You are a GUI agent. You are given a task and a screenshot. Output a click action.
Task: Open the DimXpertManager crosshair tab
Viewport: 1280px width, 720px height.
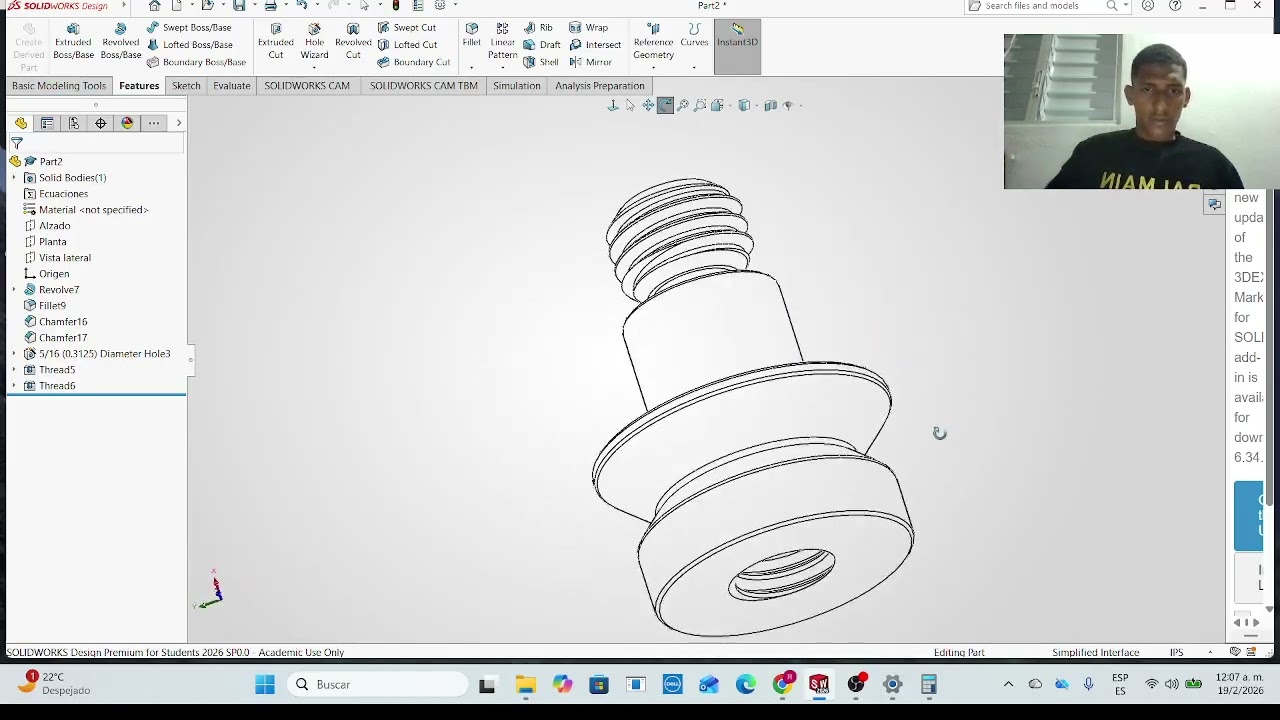pos(100,123)
